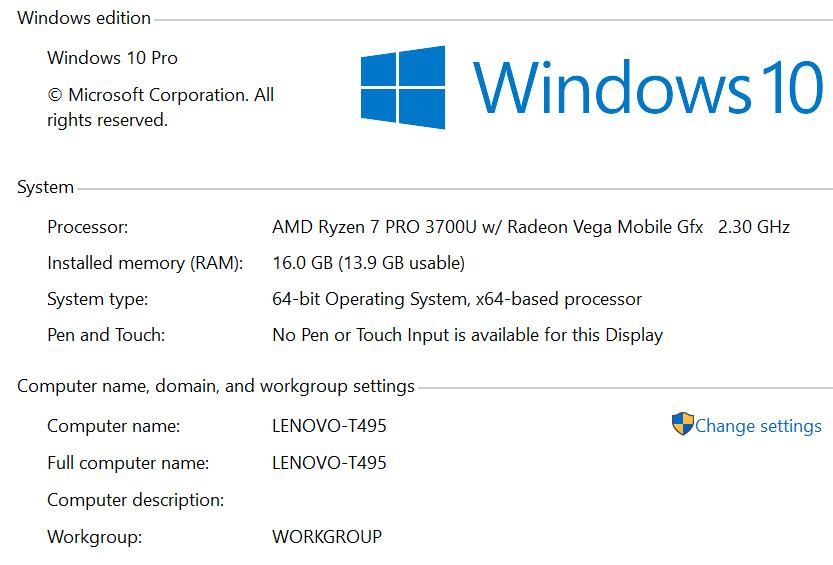833x565 pixels.
Task: Click the System section heading
Action: pyautogui.click(x=45, y=187)
